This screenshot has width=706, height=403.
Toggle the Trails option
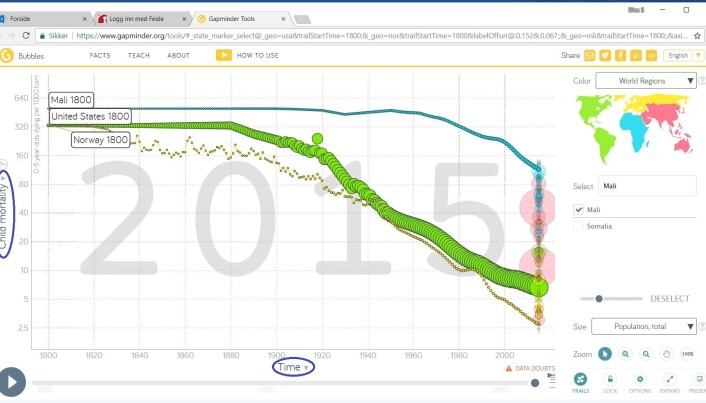pyautogui.click(x=580, y=382)
